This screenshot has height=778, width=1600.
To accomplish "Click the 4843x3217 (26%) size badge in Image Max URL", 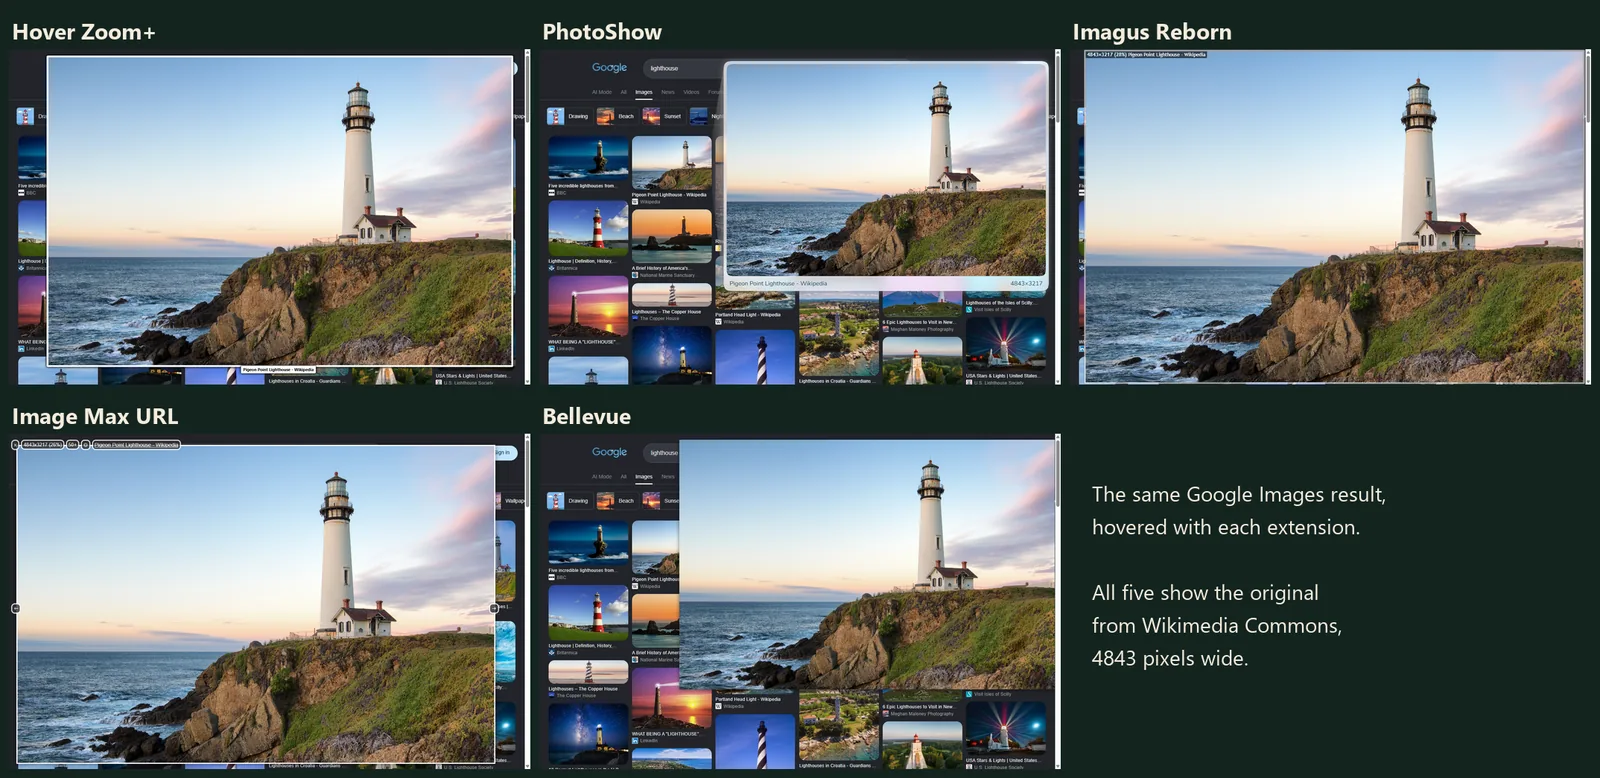I will (42, 445).
